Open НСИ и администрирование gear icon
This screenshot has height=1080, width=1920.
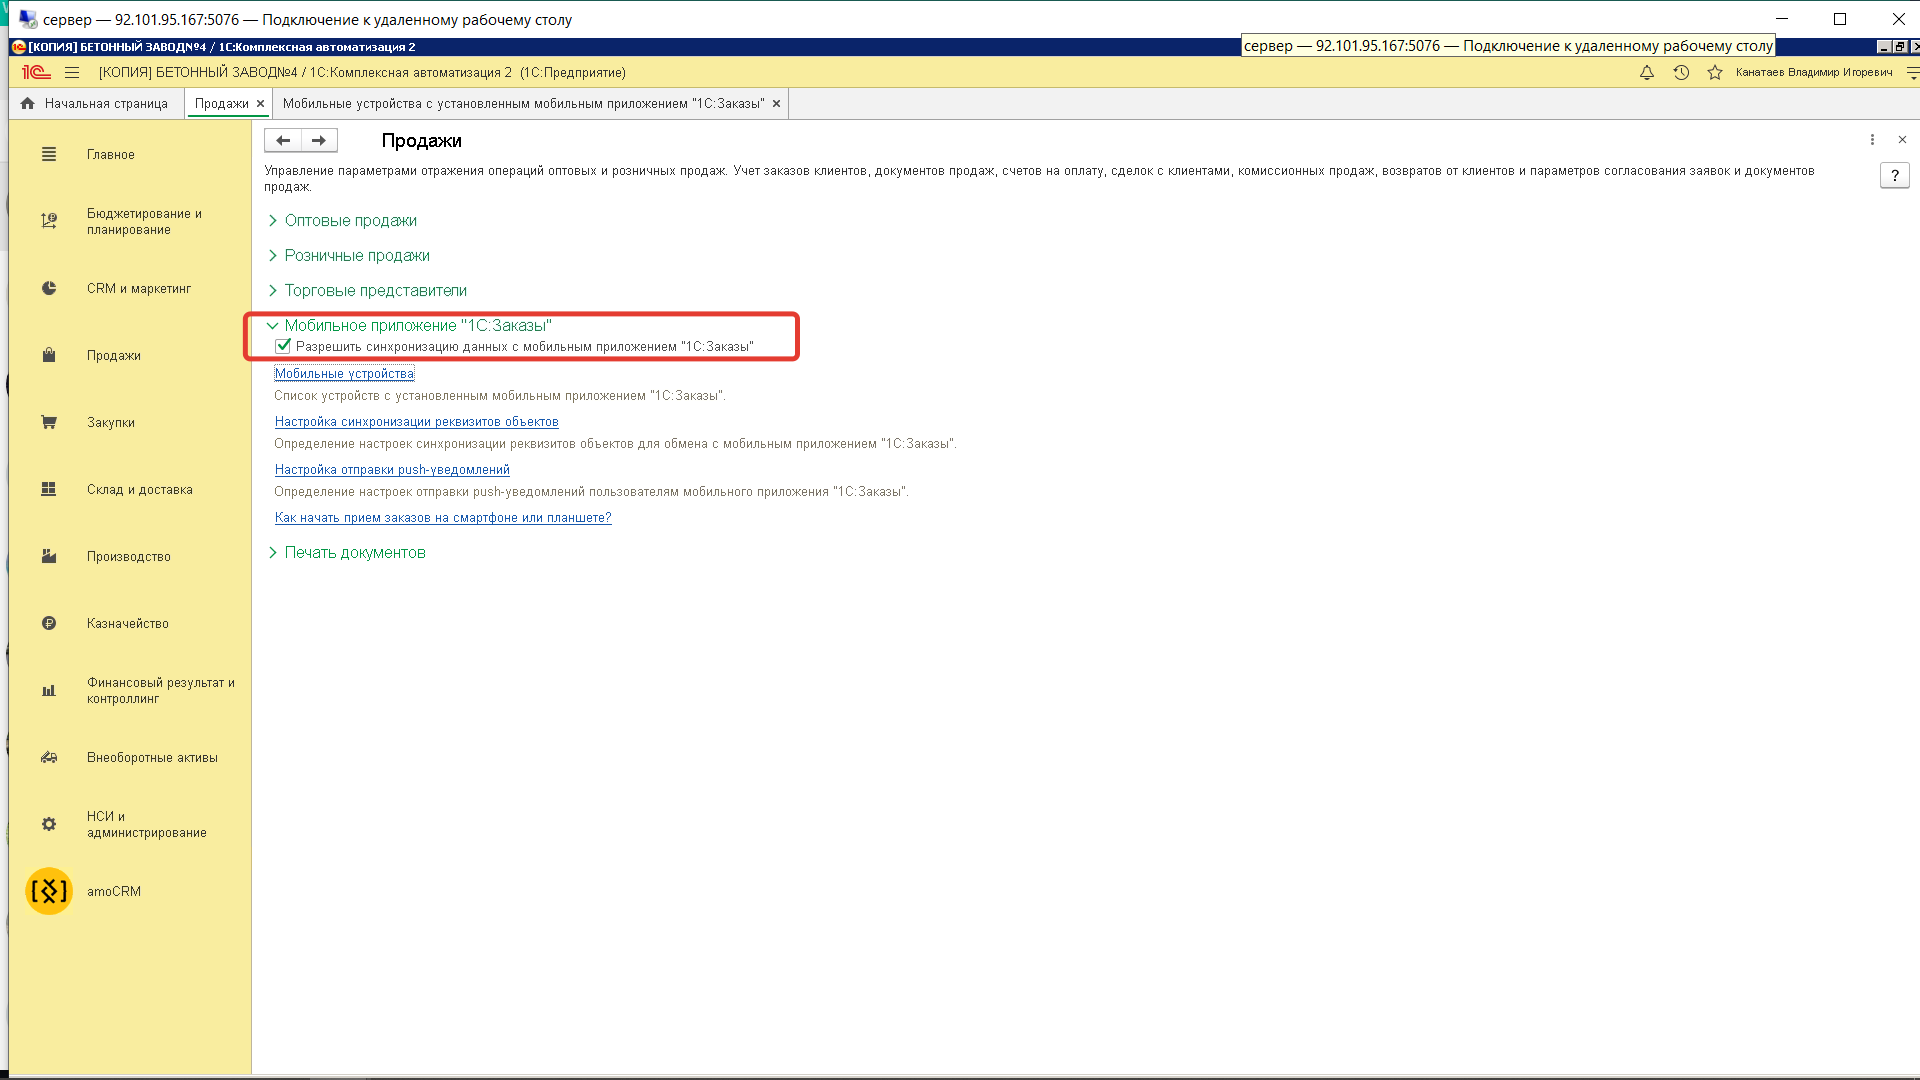click(x=49, y=824)
